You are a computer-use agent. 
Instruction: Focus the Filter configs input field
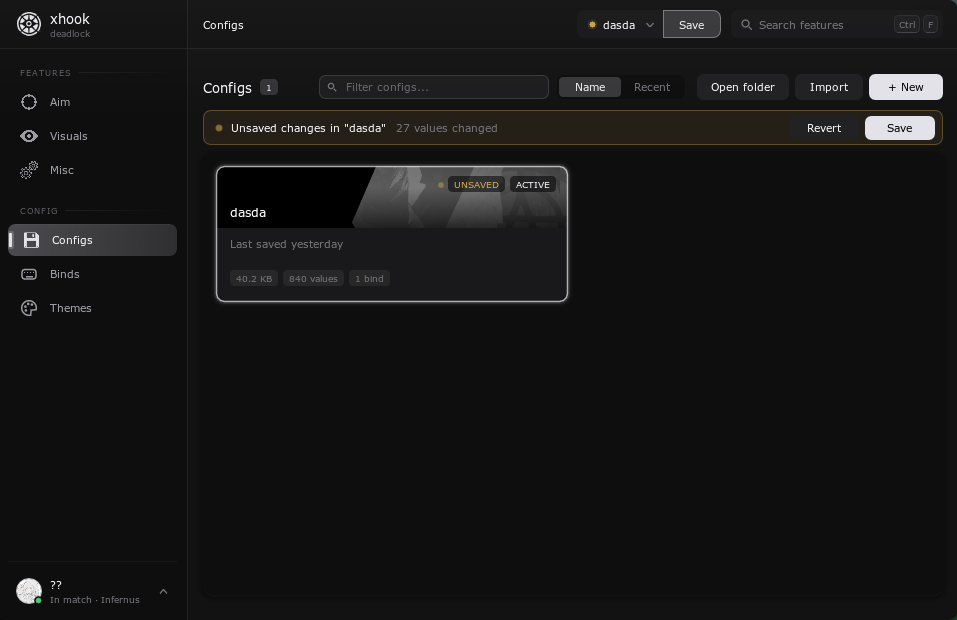(x=433, y=87)
